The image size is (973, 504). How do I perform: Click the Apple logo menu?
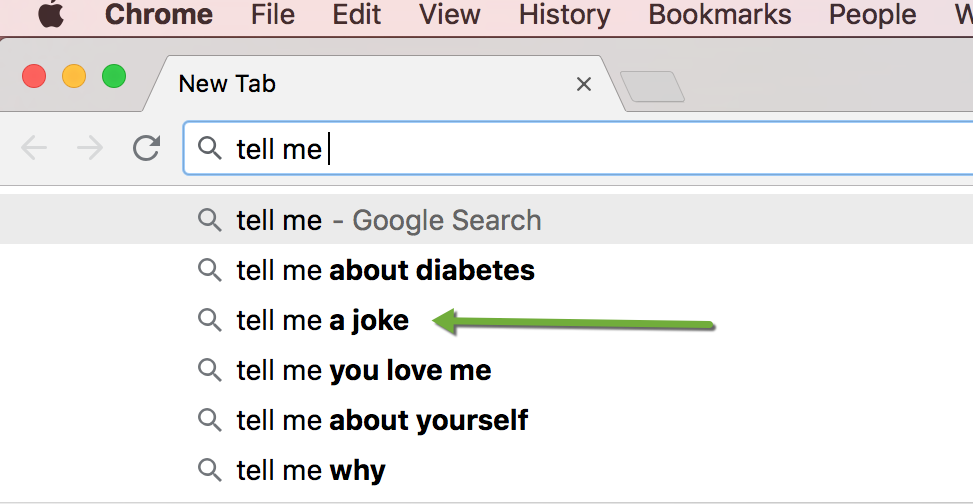click(52, 14)
